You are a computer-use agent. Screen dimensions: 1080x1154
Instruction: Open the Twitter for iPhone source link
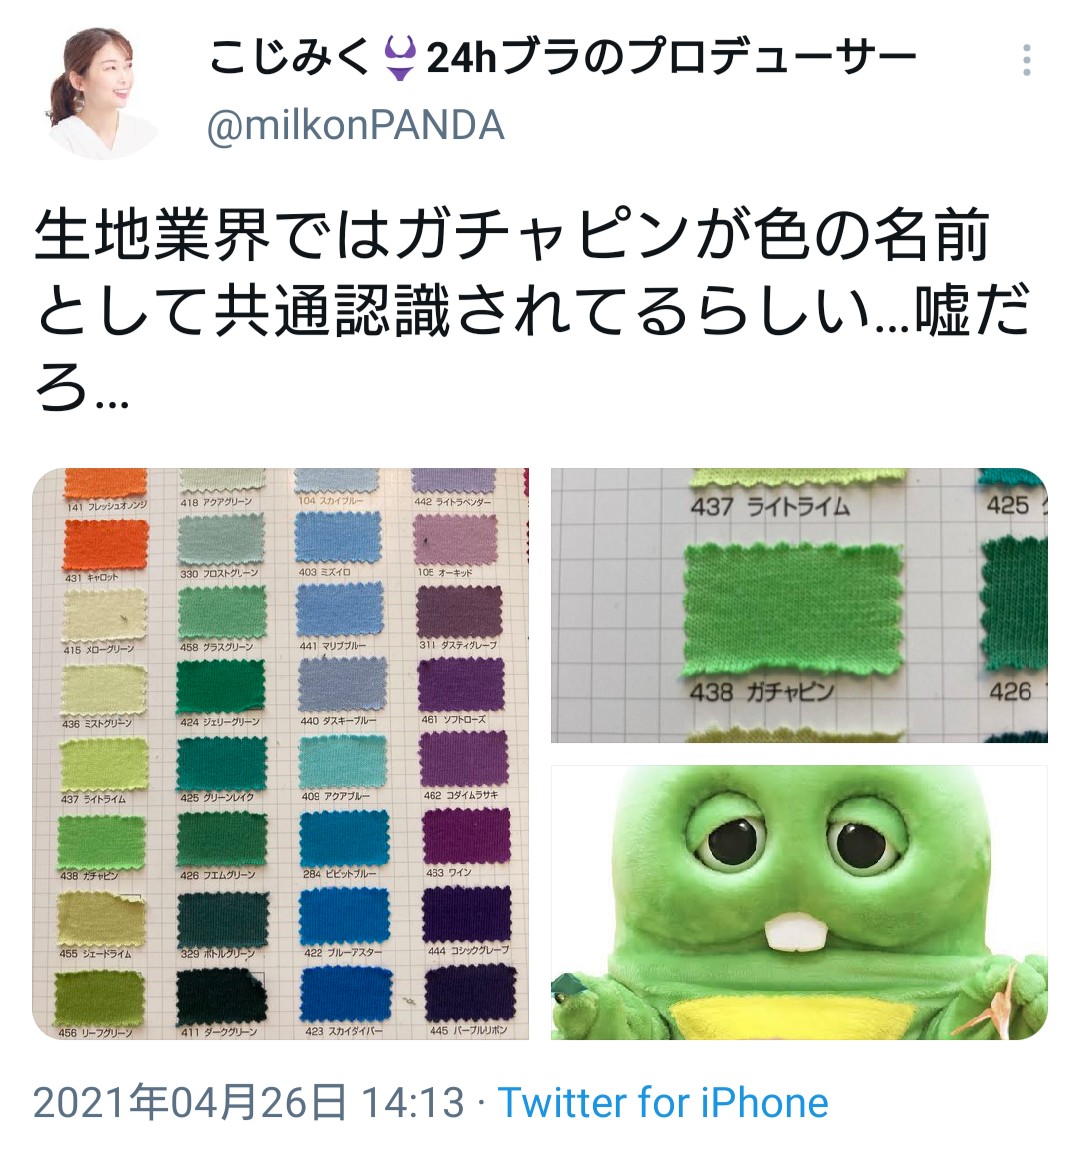pyautogui.click(x=663, y=1103)
